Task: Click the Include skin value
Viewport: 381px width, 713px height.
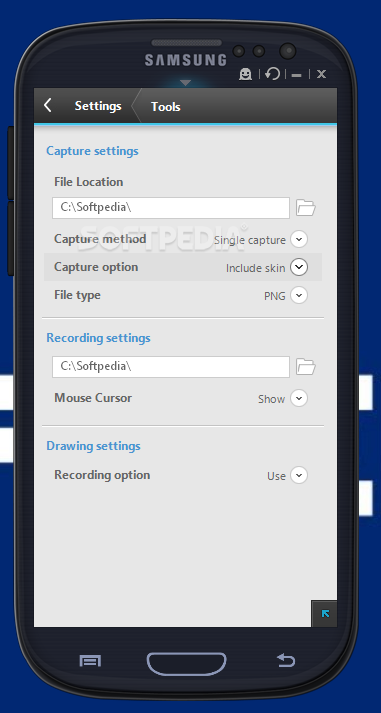Action: click(256, 268)
